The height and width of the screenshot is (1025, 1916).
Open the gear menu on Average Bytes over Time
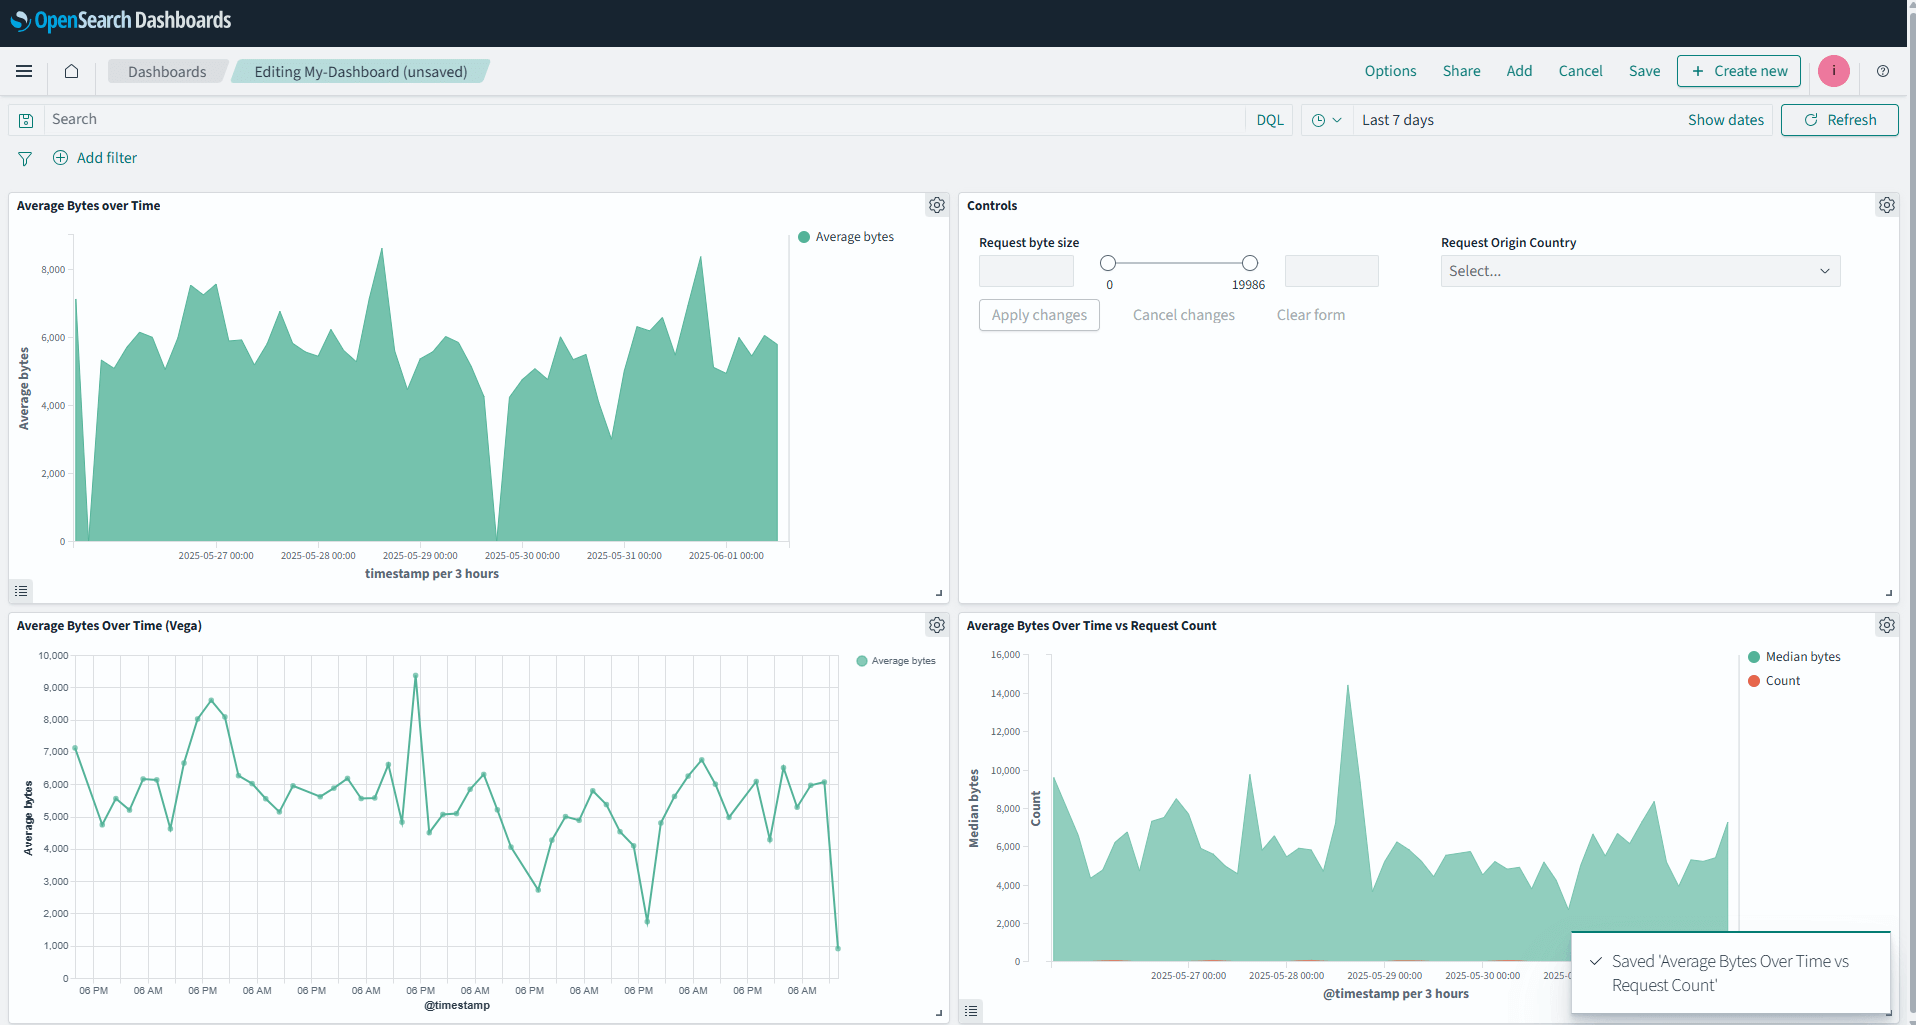(936, 204)
